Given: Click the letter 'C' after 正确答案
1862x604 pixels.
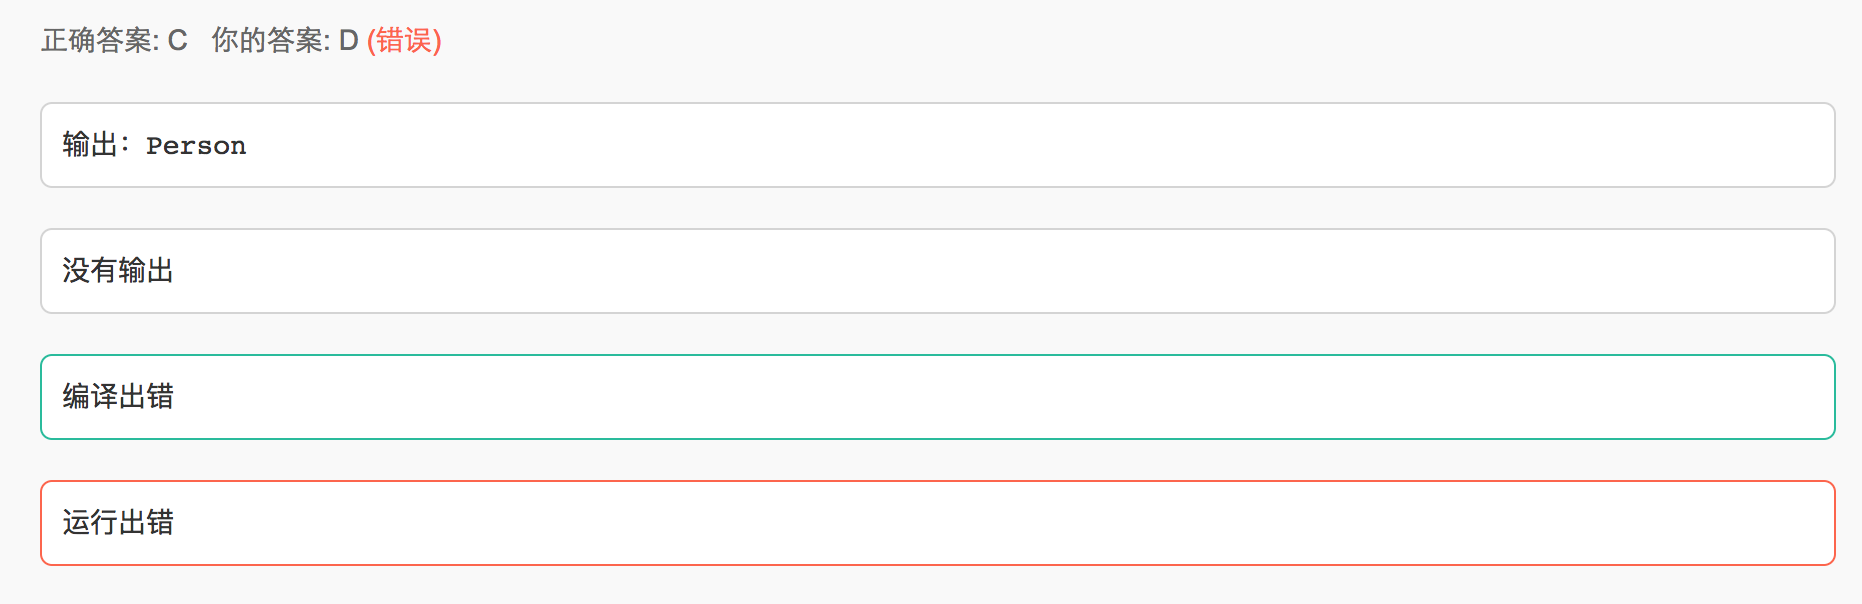Looking at the screenshot, I should point(177,40).
